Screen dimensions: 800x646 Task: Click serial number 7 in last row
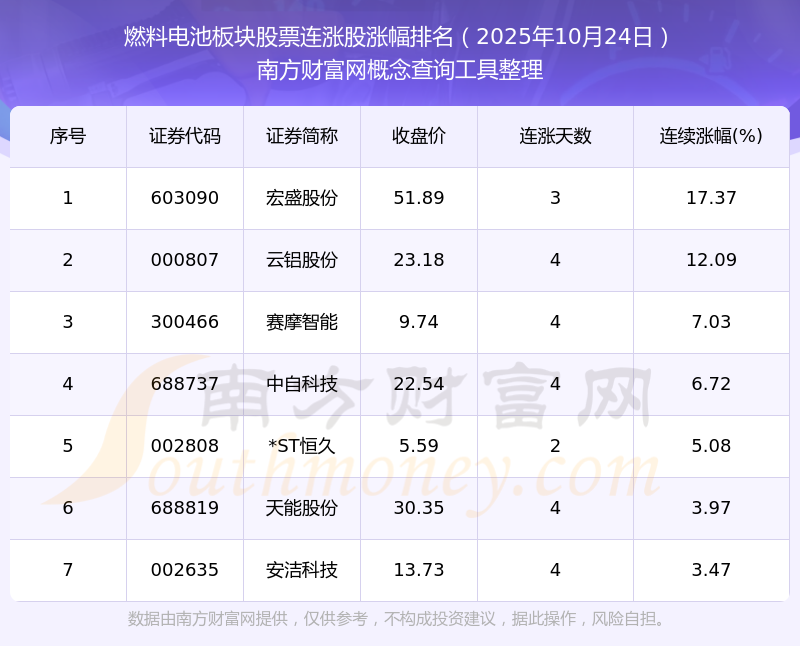[x=68, y=570]
